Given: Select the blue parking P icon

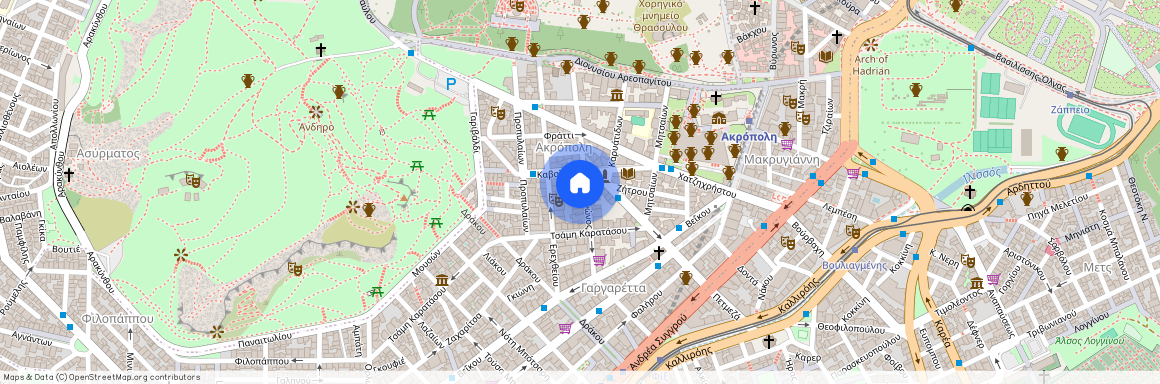Looking at the screenshot, I should click(x=451, y=84).
